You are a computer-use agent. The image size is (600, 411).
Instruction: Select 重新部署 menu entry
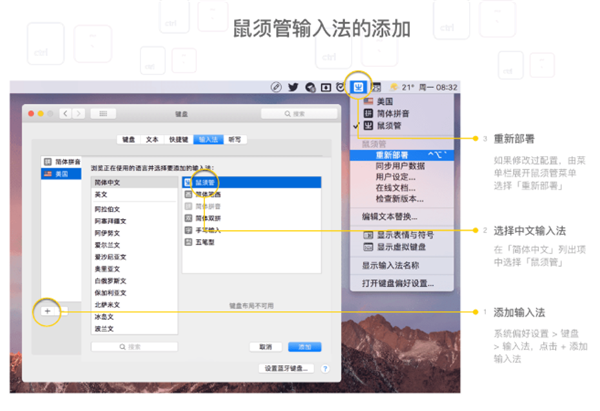pos(395,156)
